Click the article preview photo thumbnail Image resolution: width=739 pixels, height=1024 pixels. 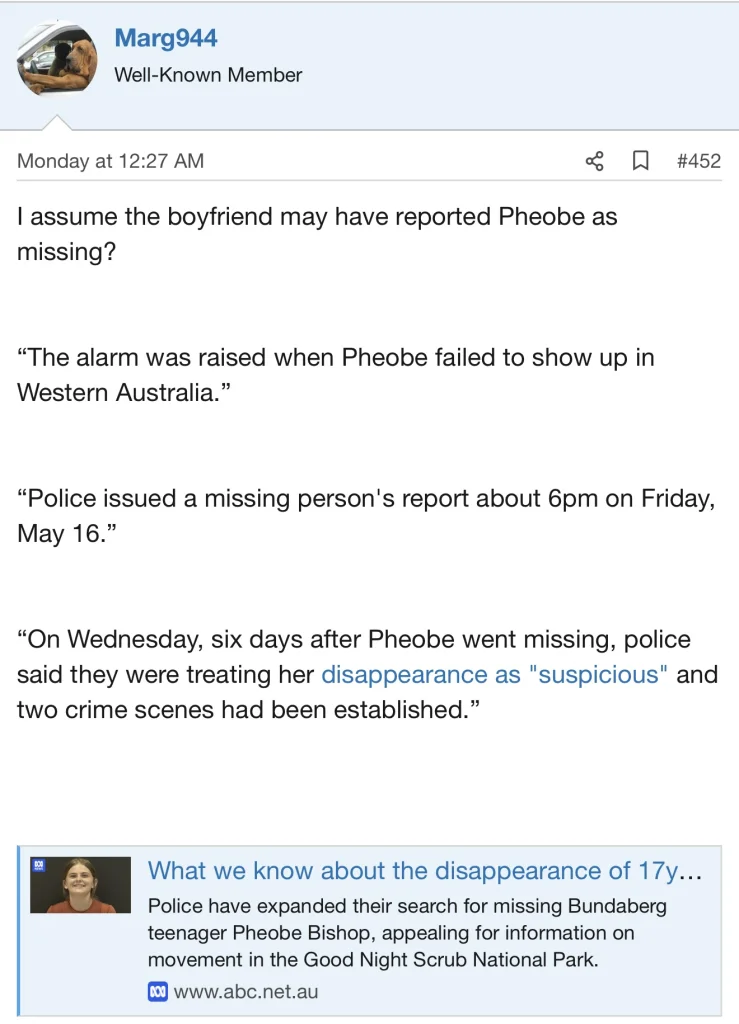point(80,885)
